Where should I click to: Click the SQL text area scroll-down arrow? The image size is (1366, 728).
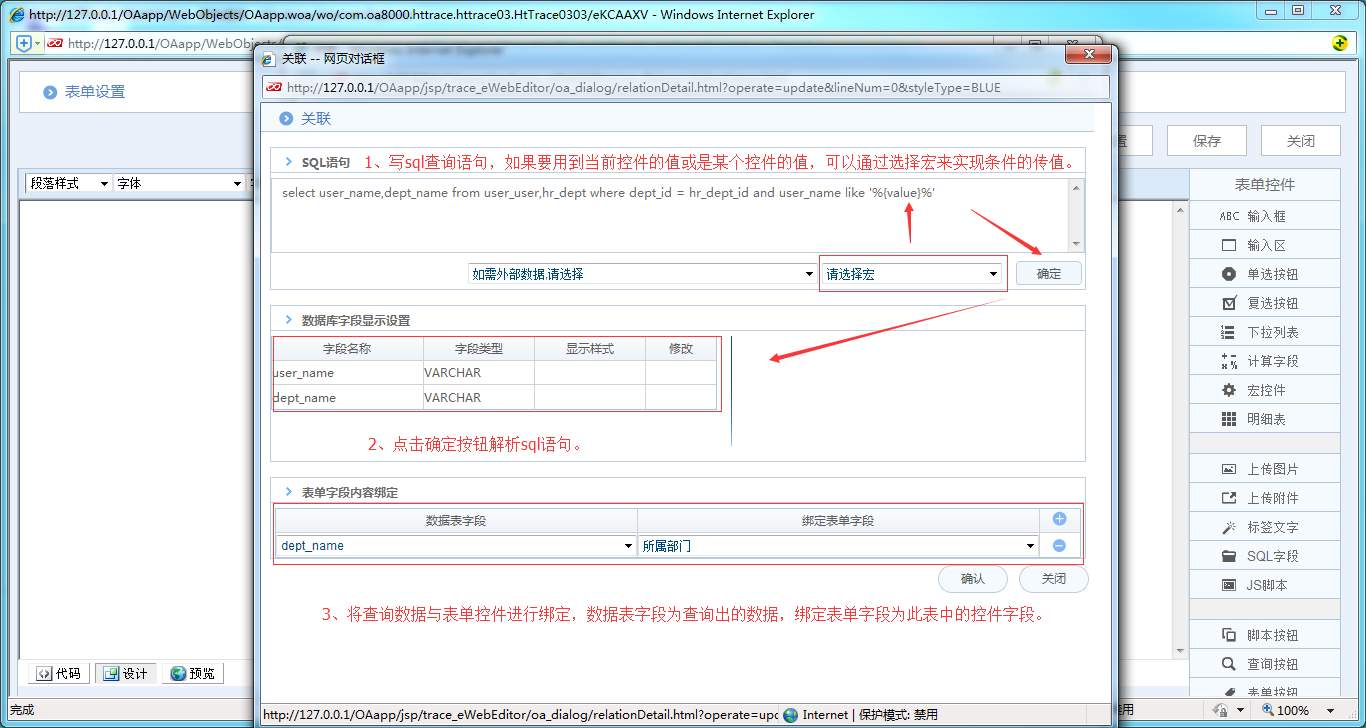coord(1076,243)
